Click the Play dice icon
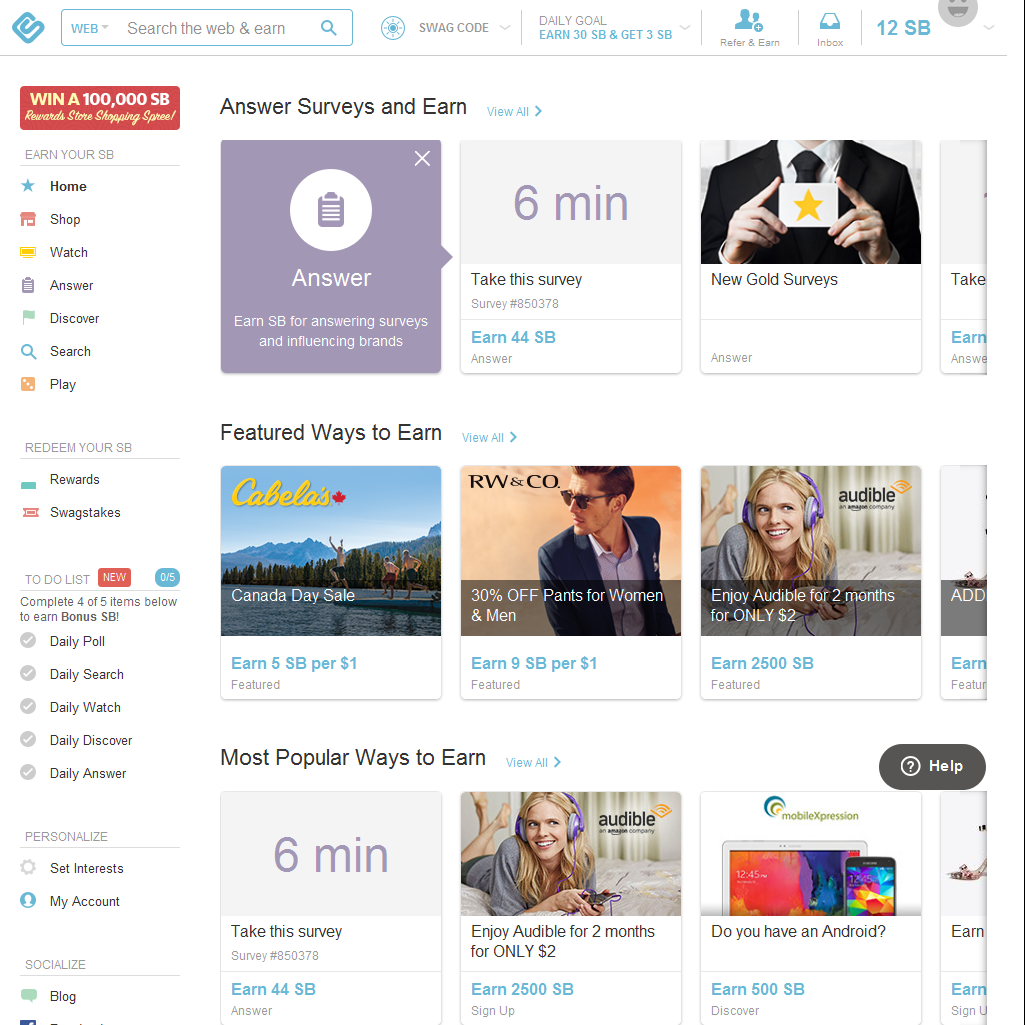 27,384
